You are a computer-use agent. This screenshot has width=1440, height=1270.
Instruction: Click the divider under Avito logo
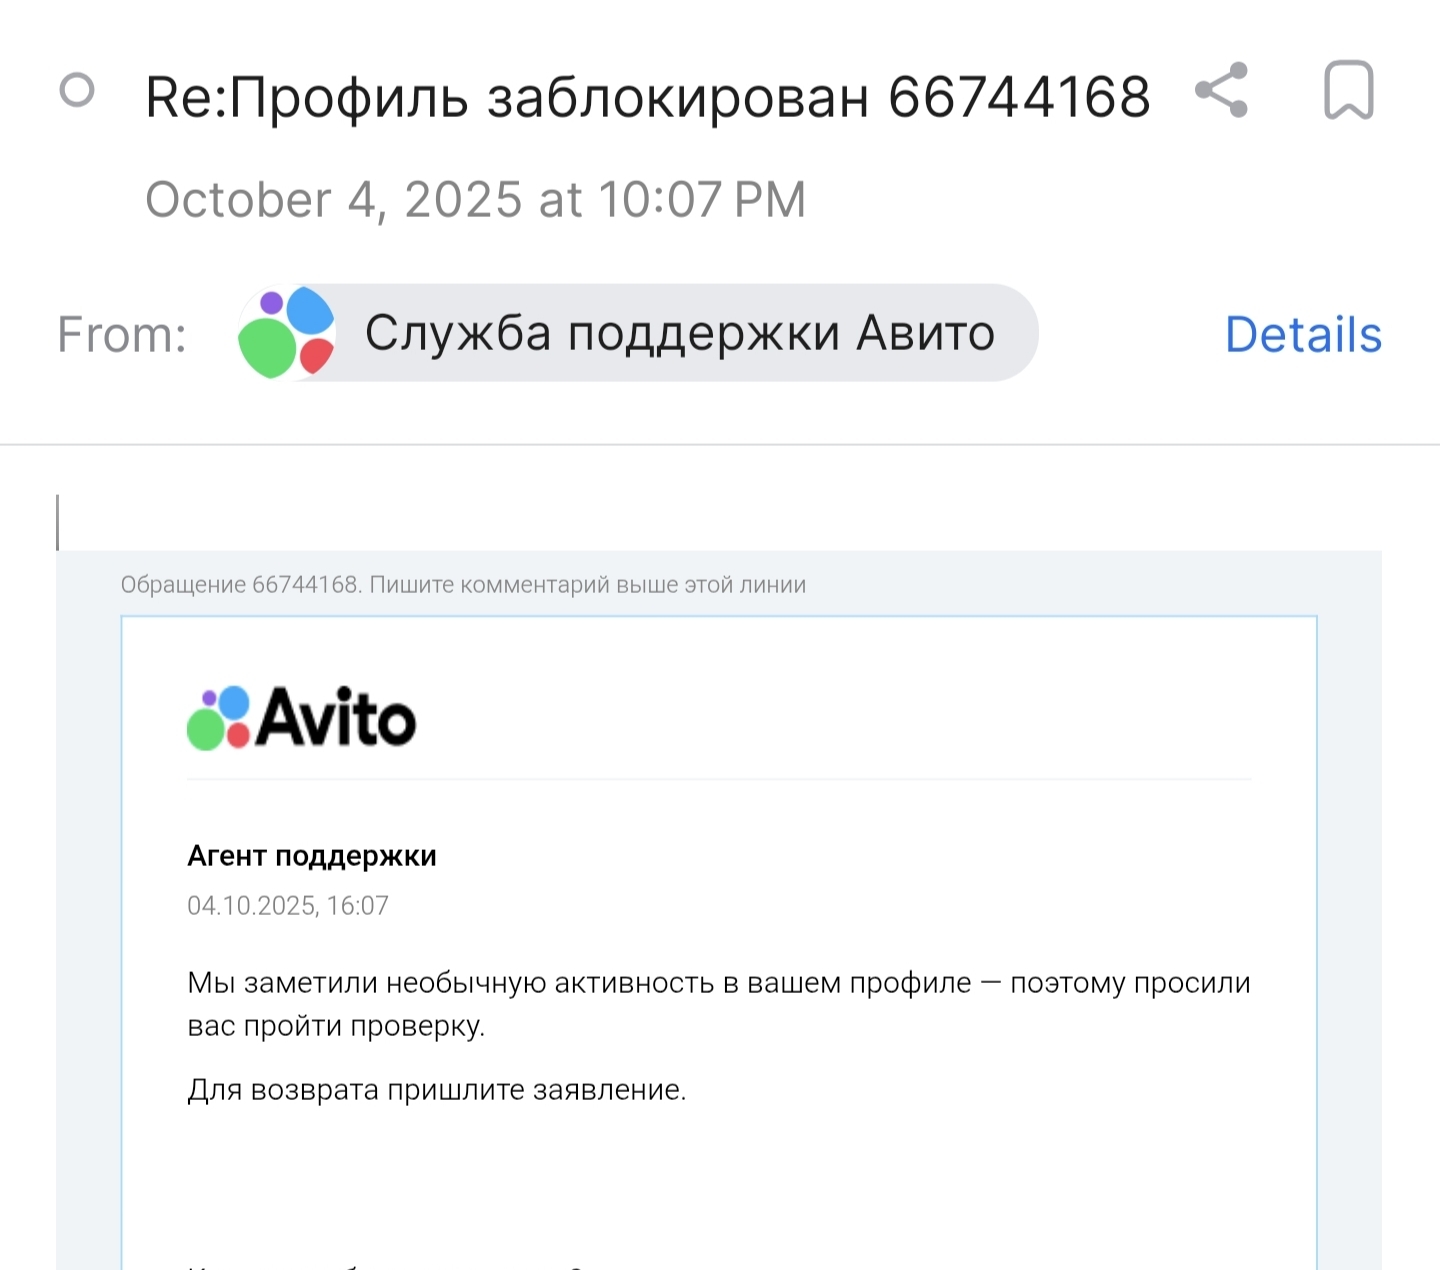pos(718,779)
